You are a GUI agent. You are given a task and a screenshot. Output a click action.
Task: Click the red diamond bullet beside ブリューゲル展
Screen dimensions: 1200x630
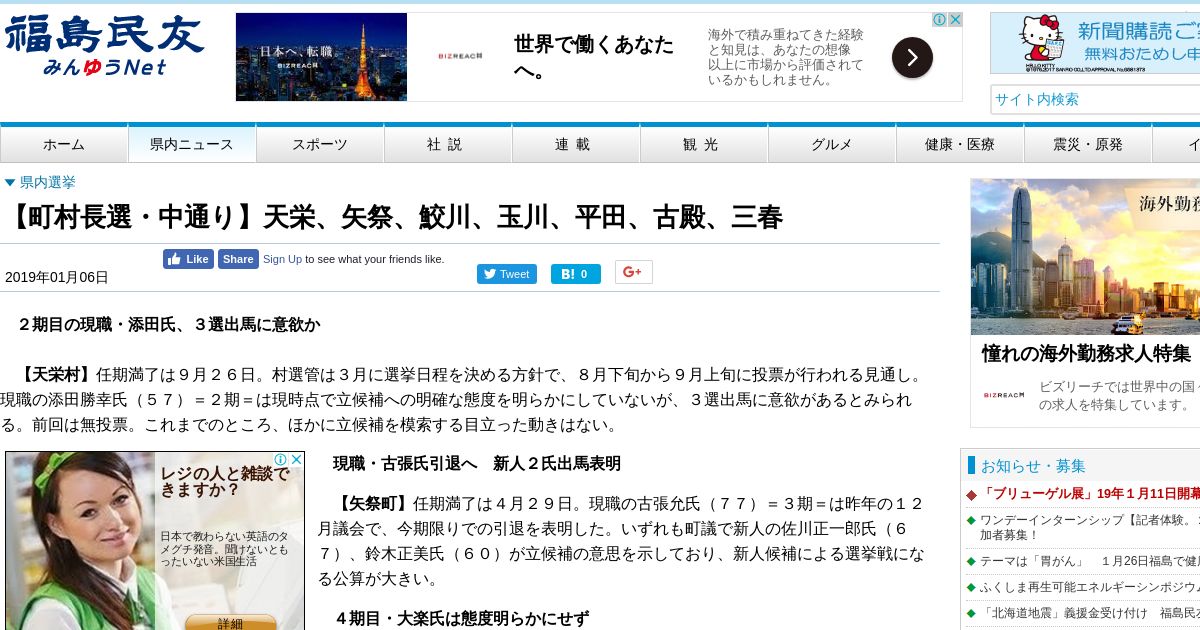(971, 495)
